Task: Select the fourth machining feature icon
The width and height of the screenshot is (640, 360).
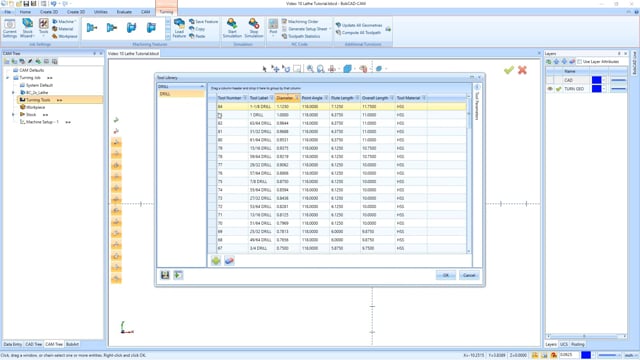Action: pos(151,28)
